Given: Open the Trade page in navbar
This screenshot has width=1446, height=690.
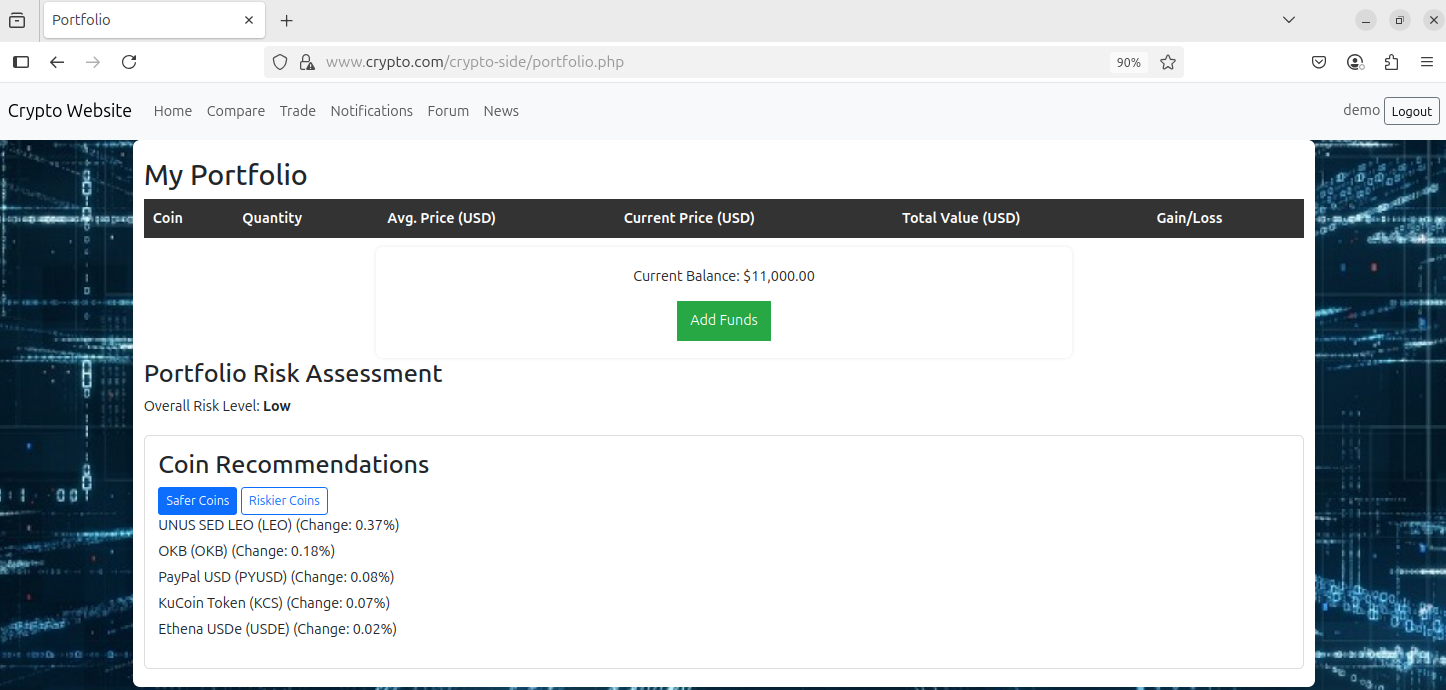Looking at the screenshot, I should tap(297, 111).
